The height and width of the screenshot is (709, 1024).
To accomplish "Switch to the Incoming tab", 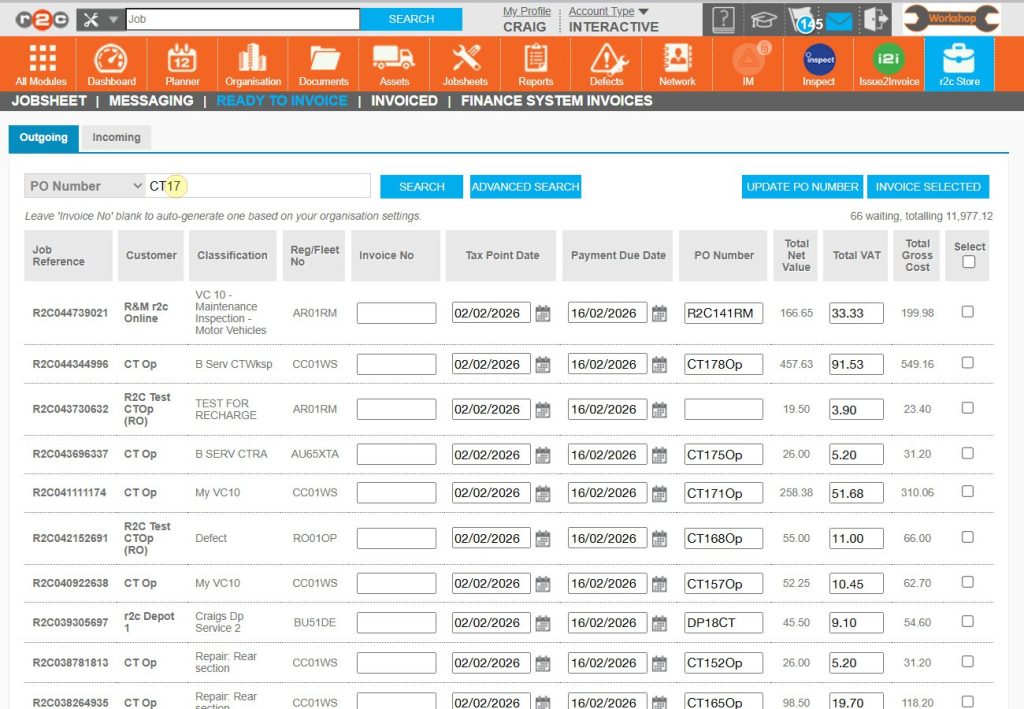I will click(116, 137).
